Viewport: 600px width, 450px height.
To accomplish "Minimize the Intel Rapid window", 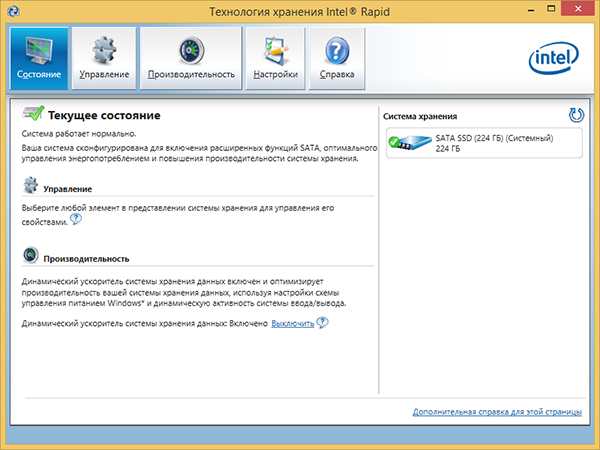I will pyautogui.click(x=531, y=10).
